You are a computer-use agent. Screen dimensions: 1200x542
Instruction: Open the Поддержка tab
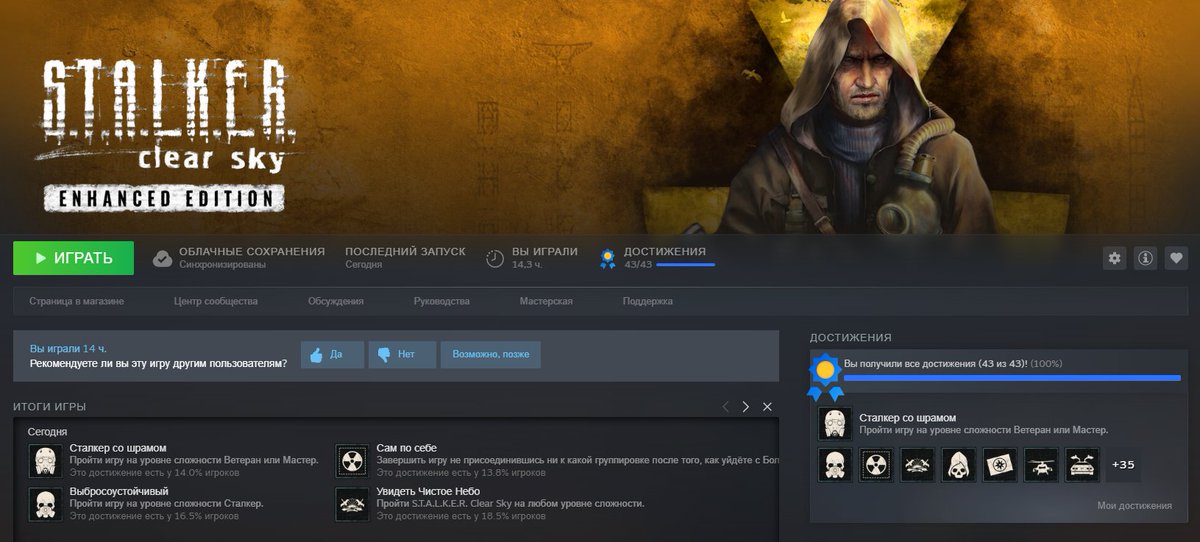point(647,301)
